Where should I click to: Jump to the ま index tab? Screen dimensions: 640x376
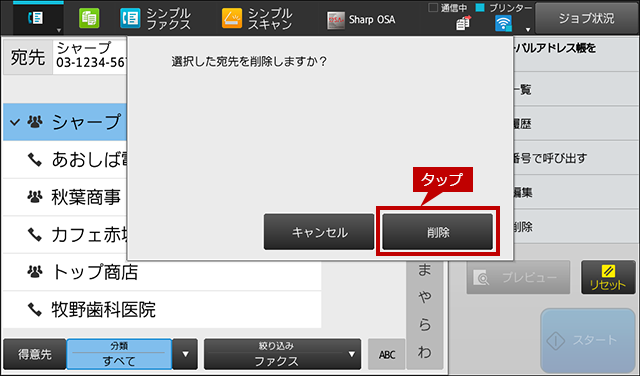[x=424, y=269]
